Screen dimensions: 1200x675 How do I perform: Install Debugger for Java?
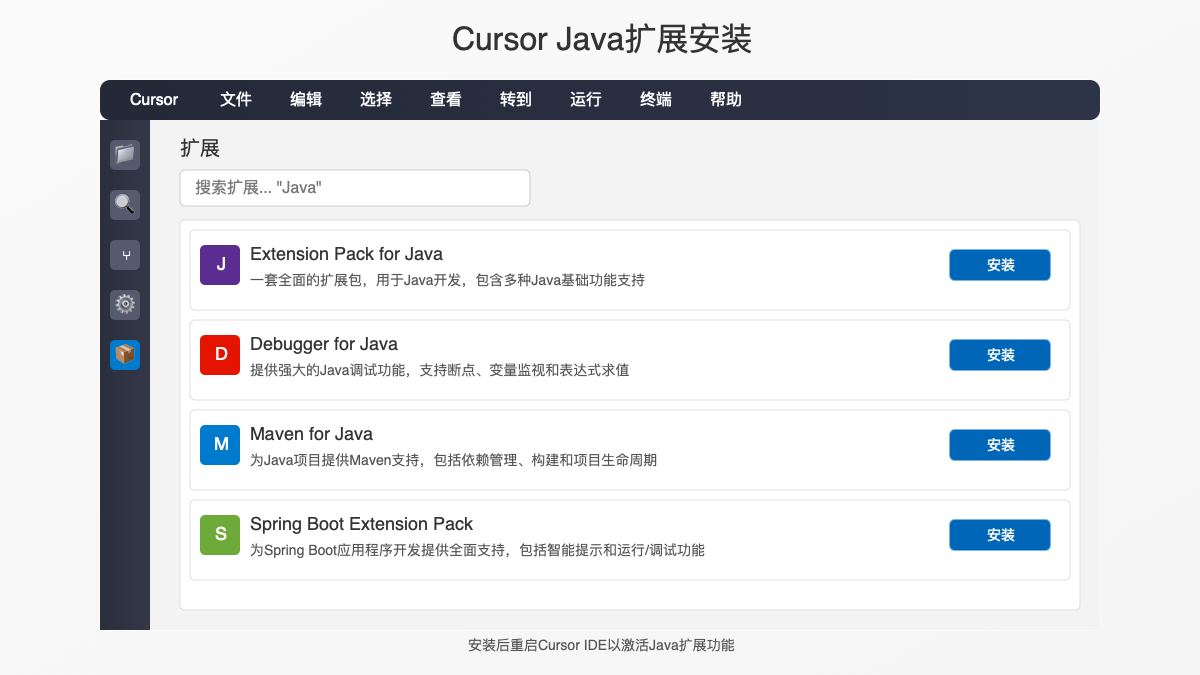[x=1000, y=355]
